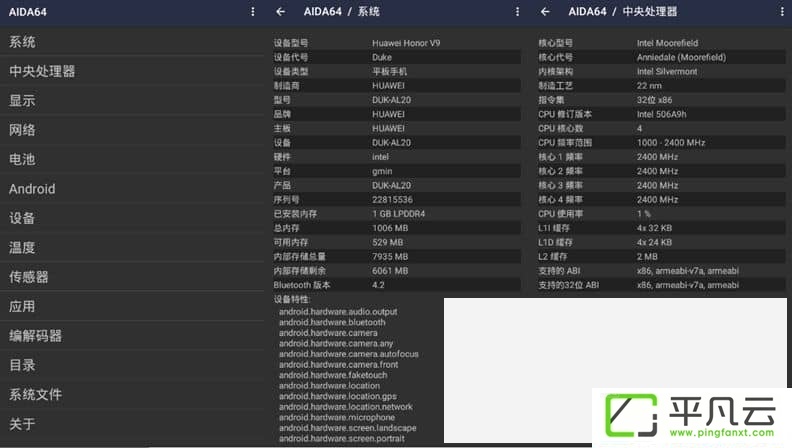Select Anniedale (Moorefield) codename value
Viewport: 792px width, 448px height.
pyautogui.click(x=681, y=57)
